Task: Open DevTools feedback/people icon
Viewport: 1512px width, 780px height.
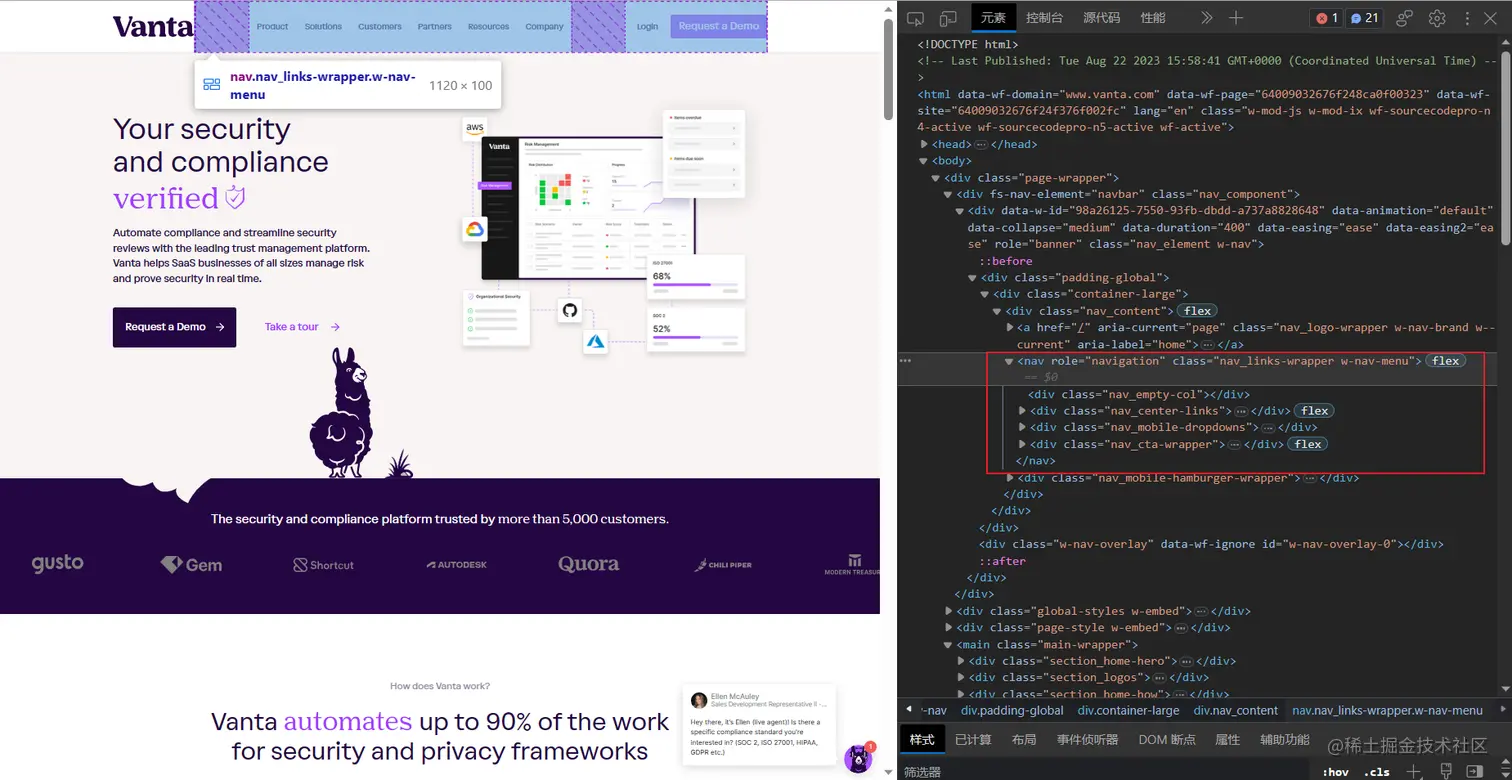Action: [x=1404, y=18]
